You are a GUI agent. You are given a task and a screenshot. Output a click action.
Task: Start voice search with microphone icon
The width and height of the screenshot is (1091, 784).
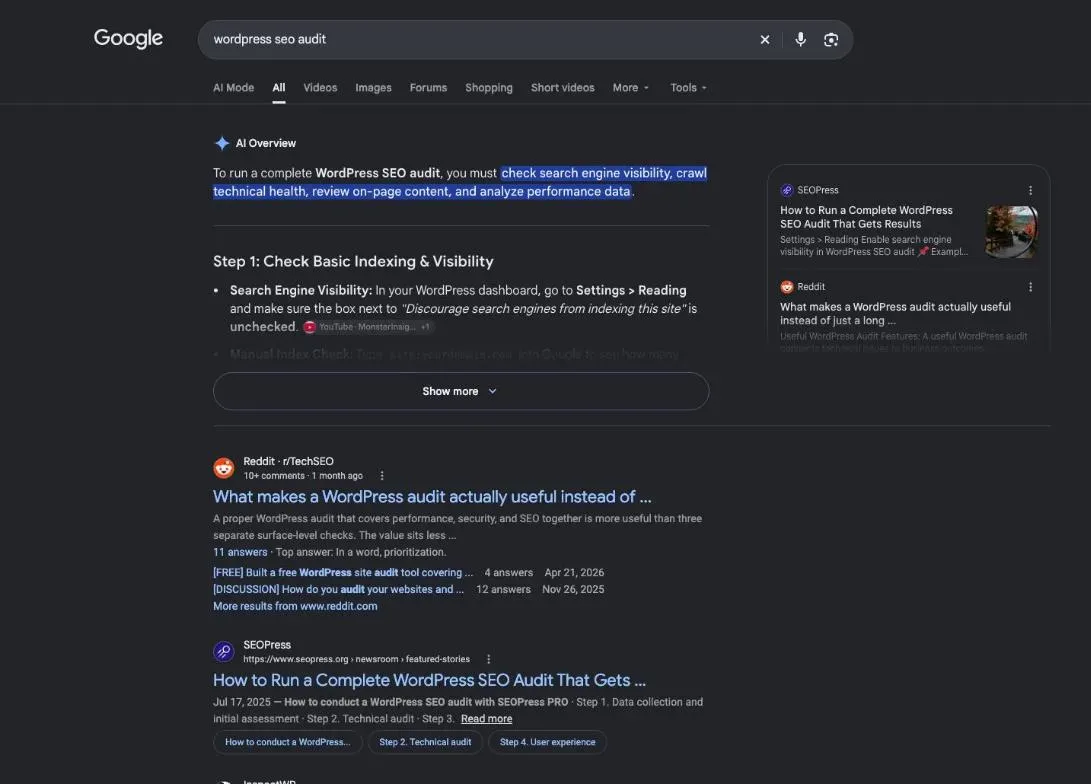[x=801, y=40]
